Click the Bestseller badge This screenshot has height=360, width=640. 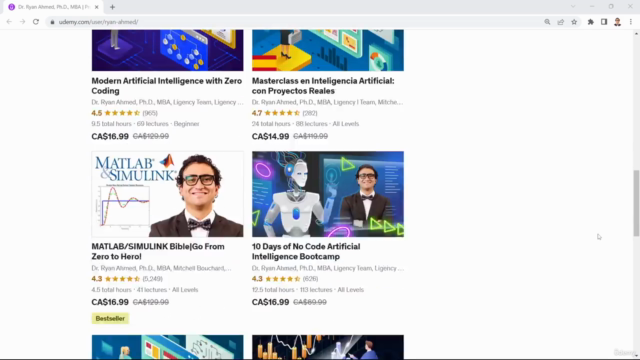110,318
